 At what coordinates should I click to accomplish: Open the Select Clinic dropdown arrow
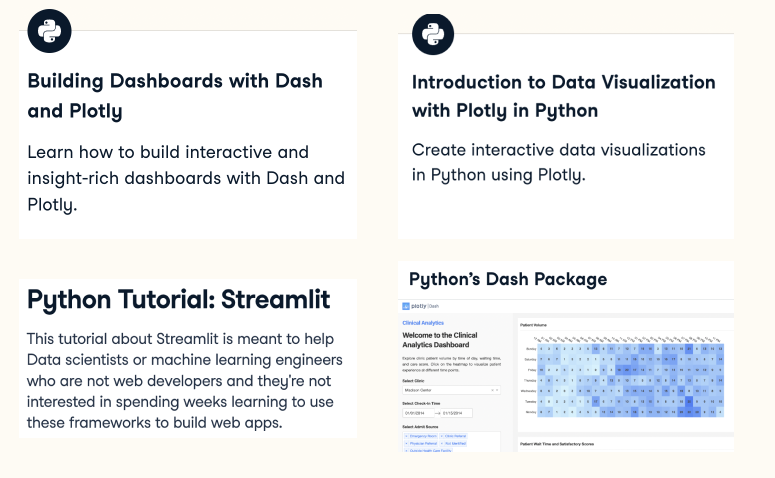pos(497,390)
